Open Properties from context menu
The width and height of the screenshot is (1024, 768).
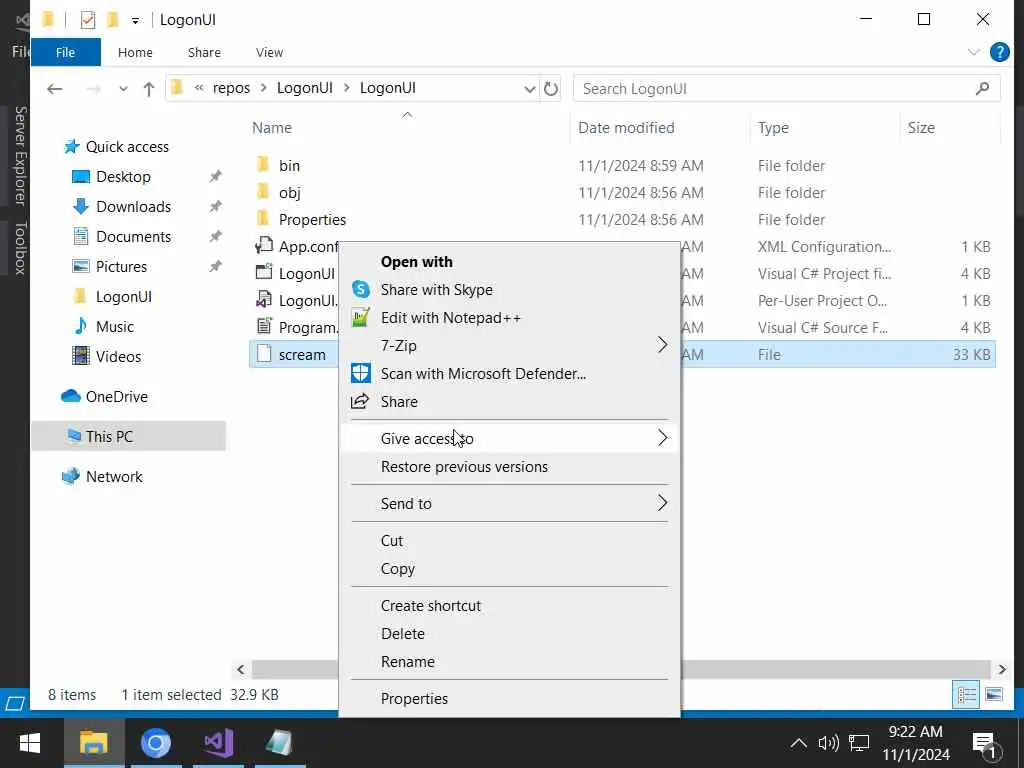click(414, 698)
